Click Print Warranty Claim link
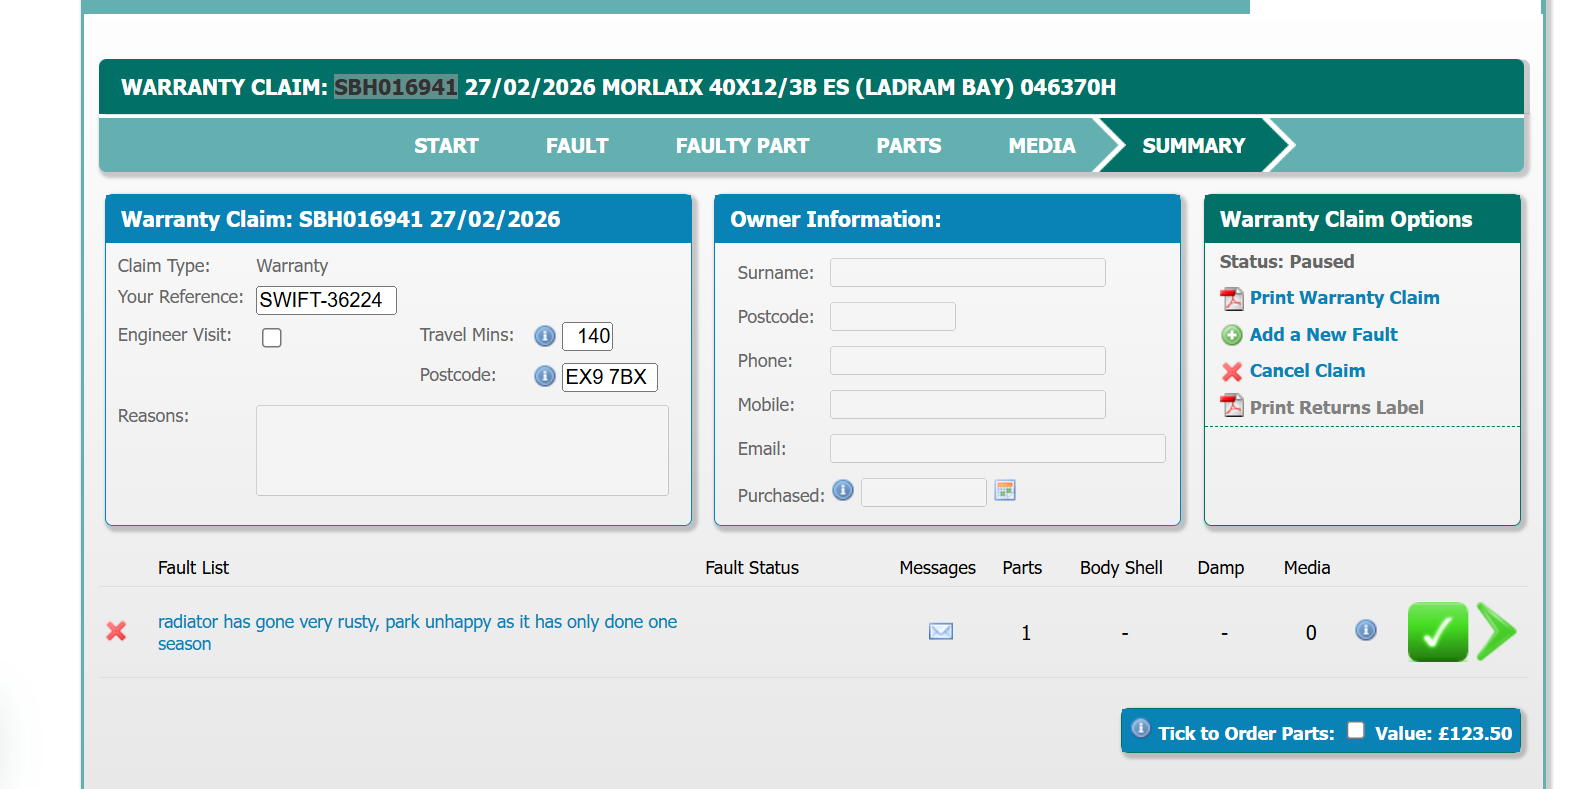Viewport: 1573px width, 789px height. [1344, 298]
